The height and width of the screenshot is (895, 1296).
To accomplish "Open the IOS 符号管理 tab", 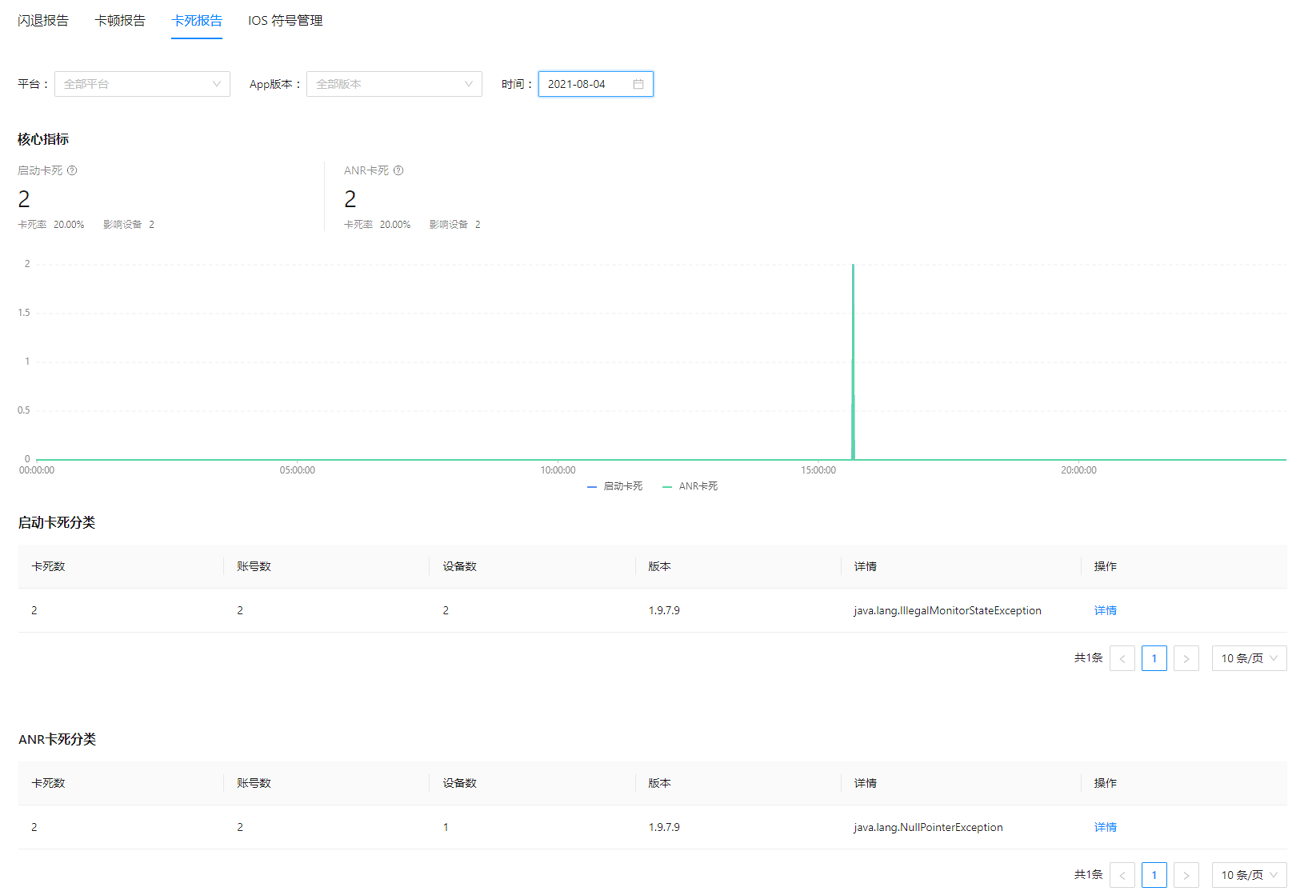I will (286, 20).
